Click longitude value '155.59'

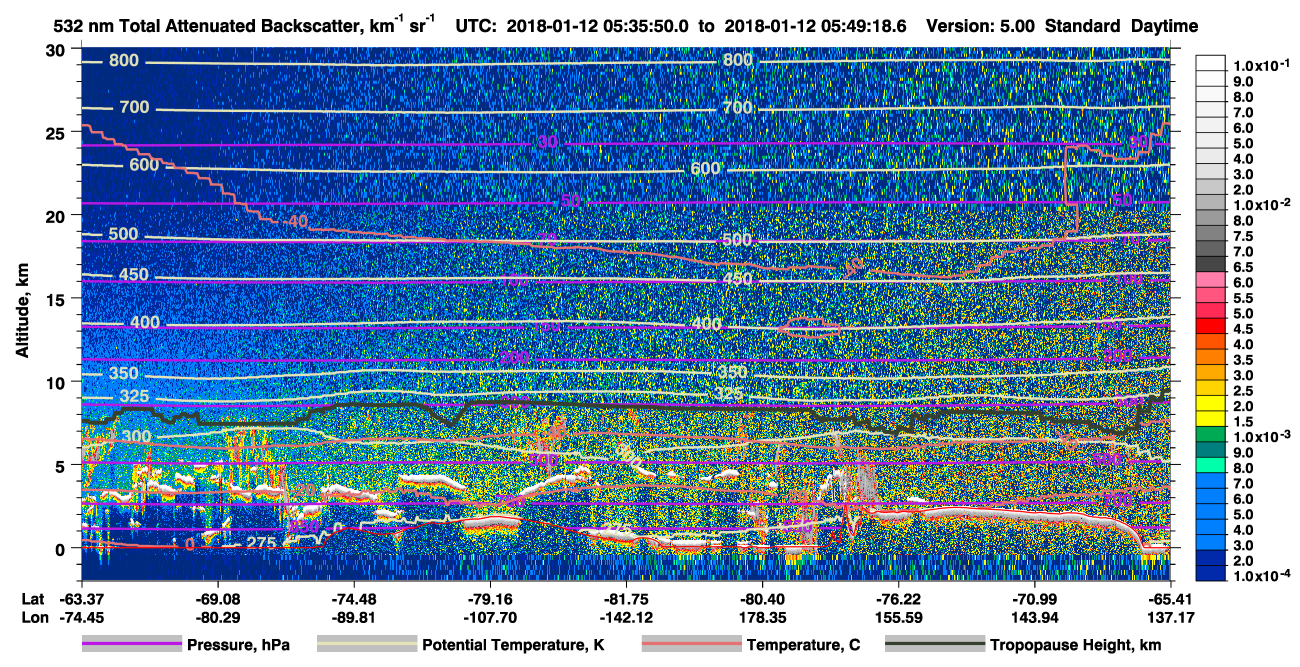coord(899,617)
